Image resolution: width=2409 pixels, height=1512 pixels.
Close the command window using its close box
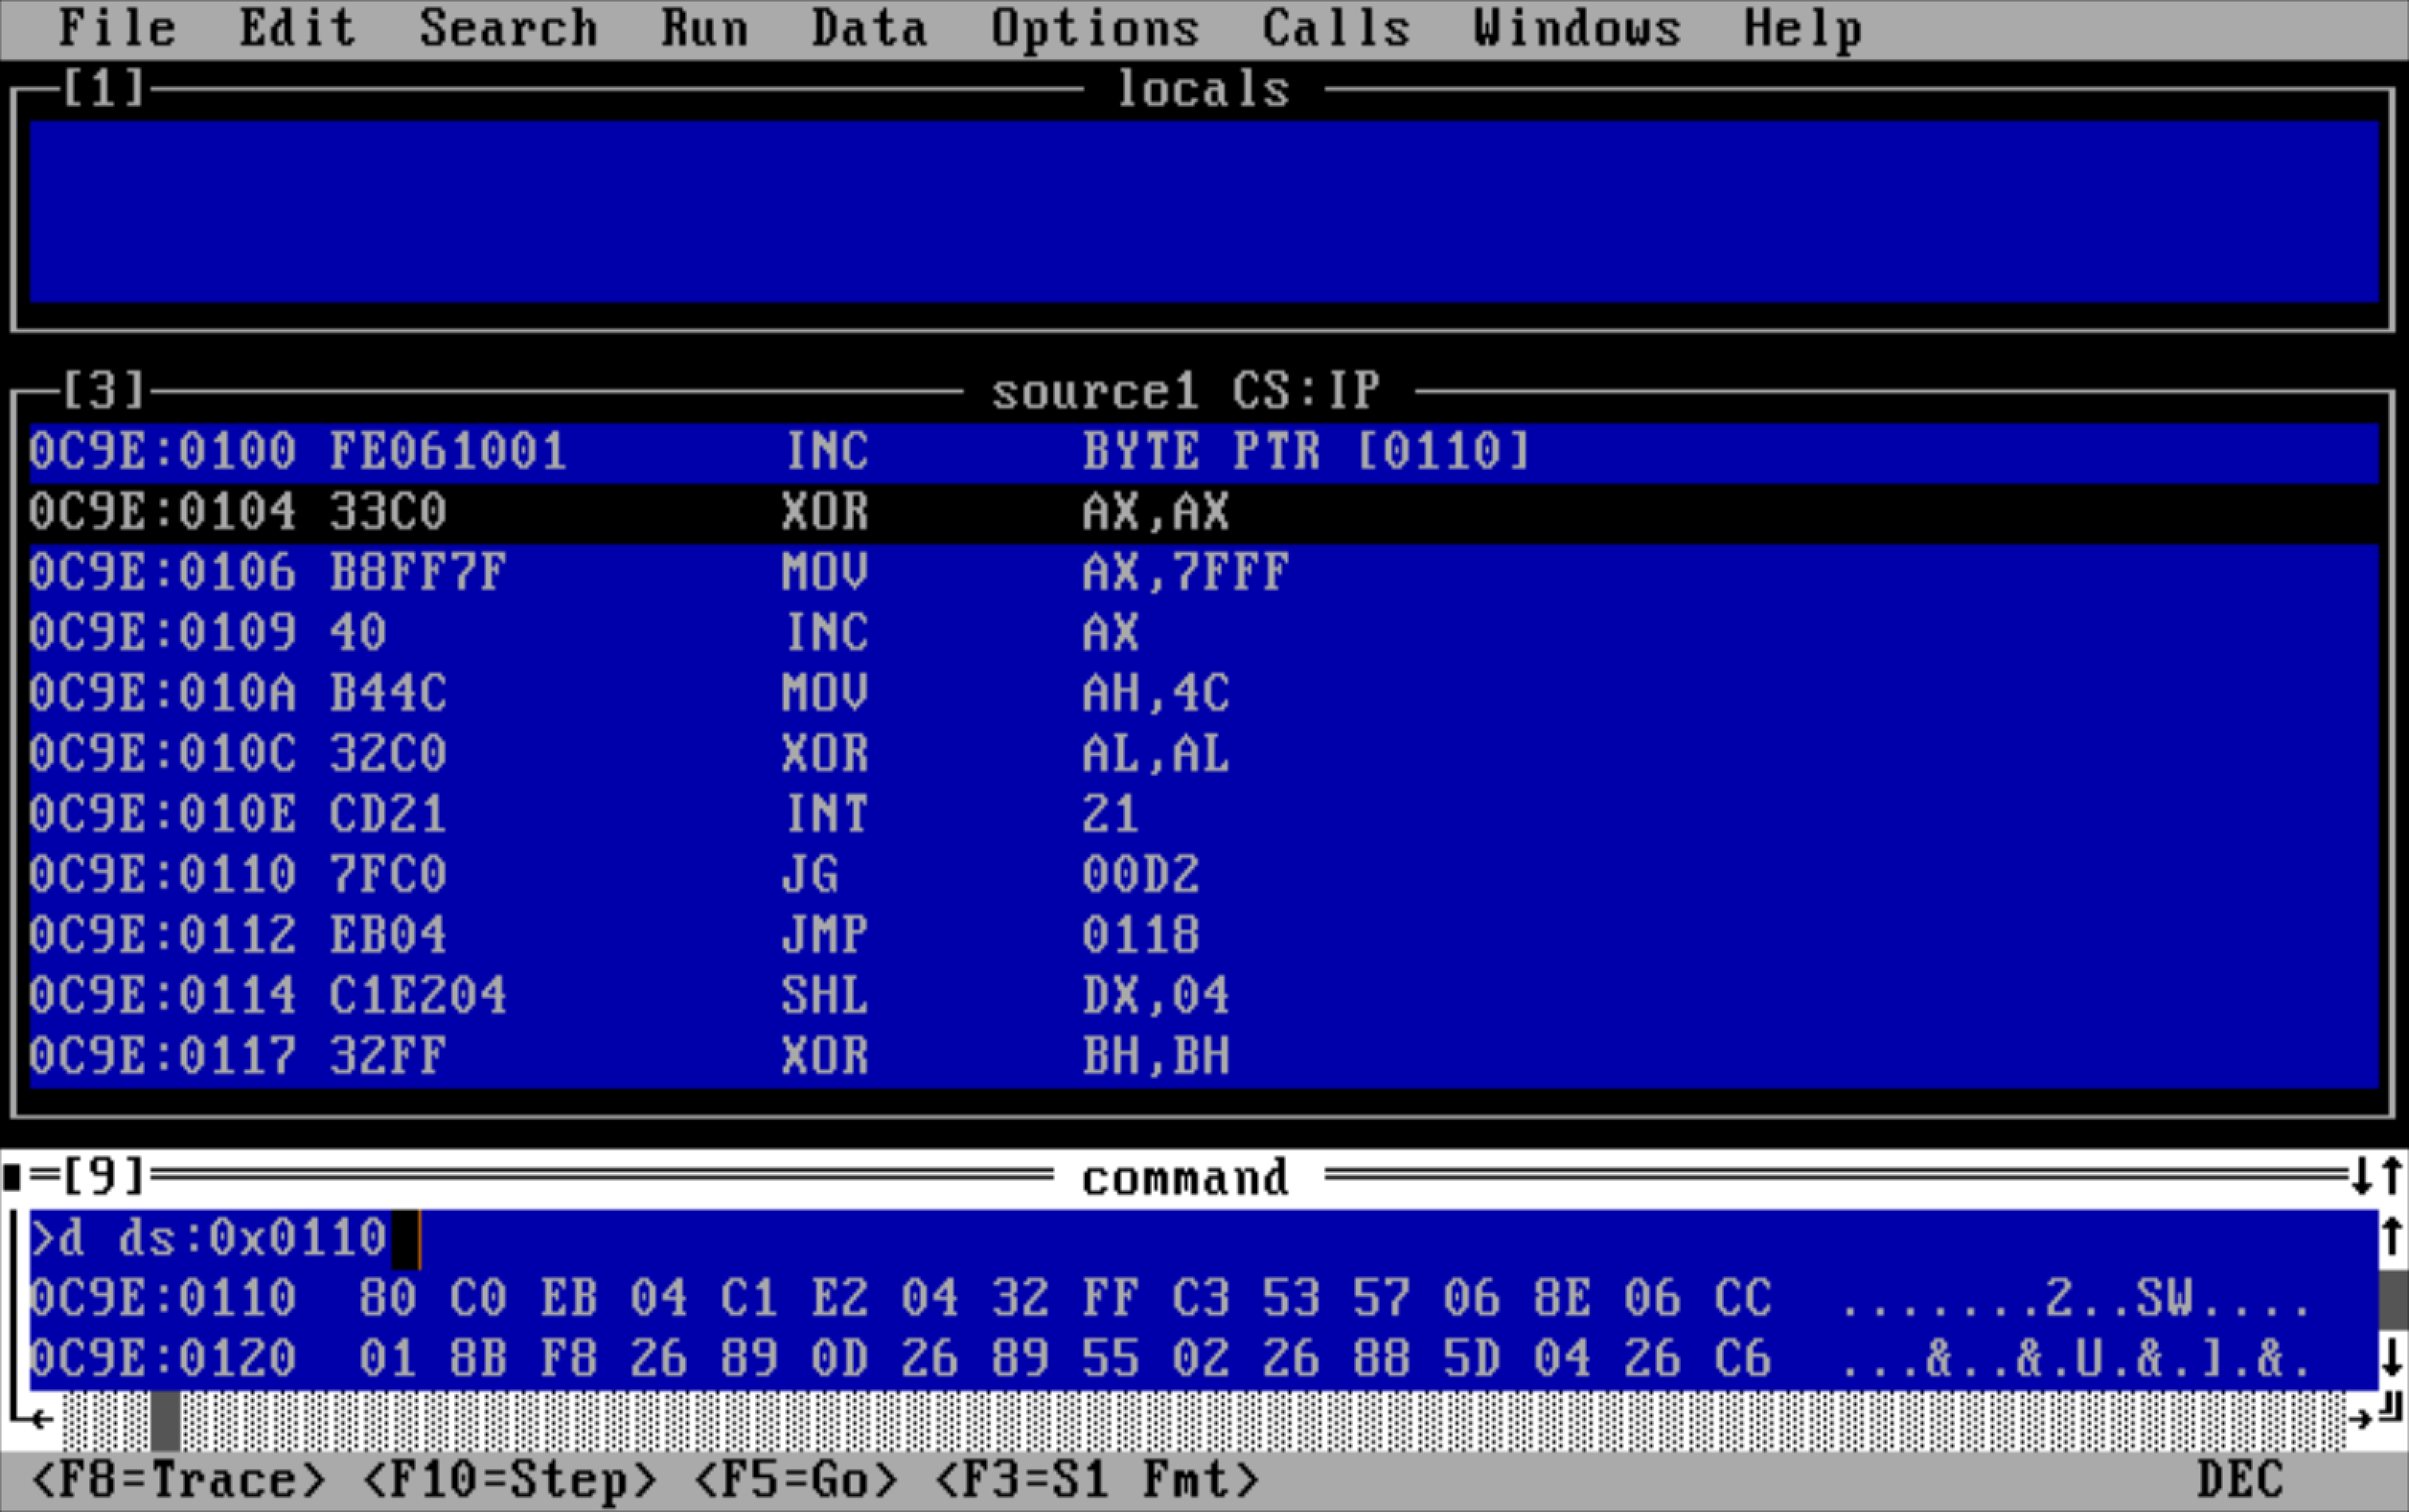pos(13,1177)
